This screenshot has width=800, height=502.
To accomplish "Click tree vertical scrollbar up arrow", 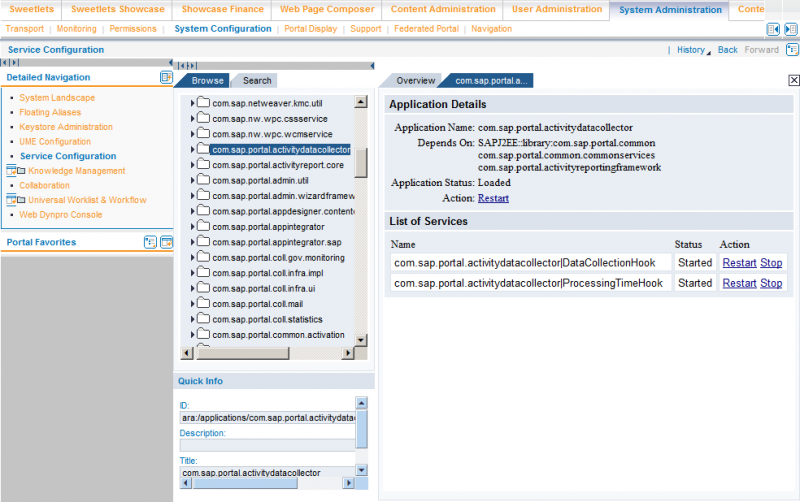I will click(361, 102).
